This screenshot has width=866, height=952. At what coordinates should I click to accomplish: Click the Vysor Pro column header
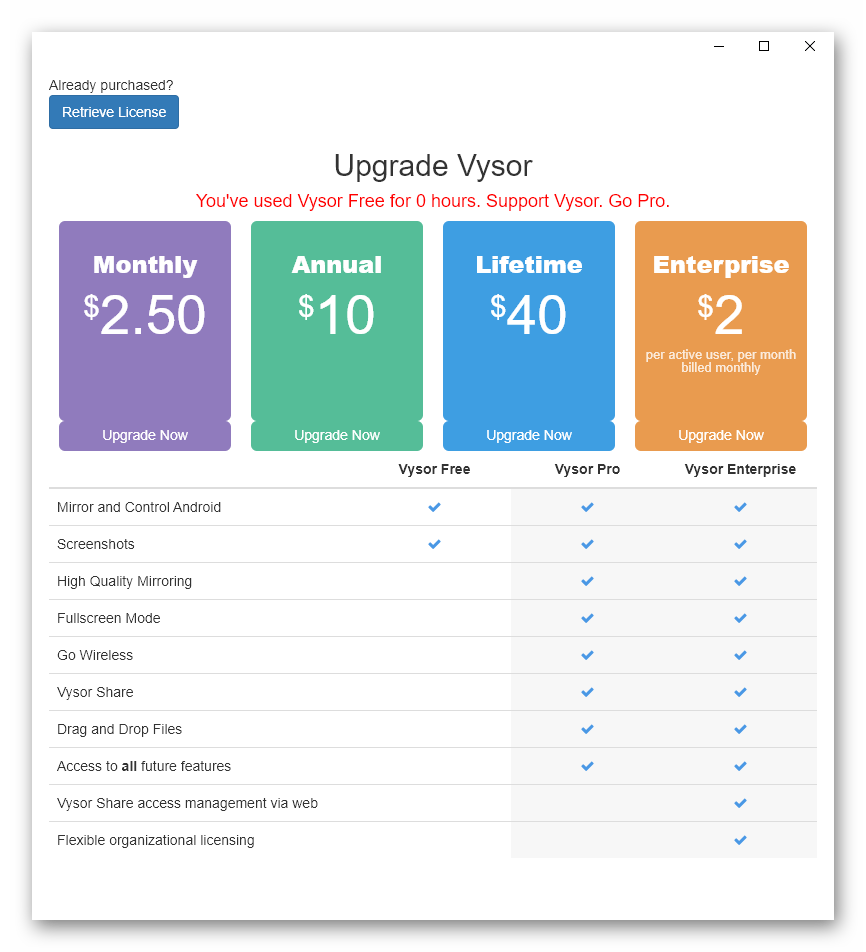587,469
